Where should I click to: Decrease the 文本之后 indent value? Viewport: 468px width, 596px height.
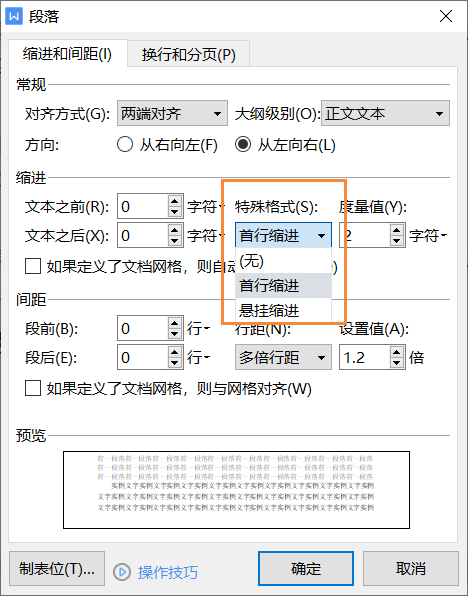[x=175, y=241]
